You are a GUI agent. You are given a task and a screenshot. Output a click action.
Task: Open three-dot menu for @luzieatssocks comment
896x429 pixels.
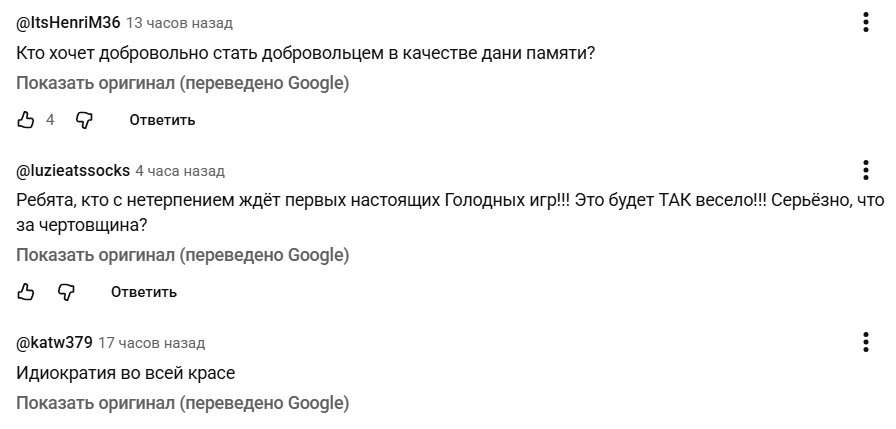point(865,170)
